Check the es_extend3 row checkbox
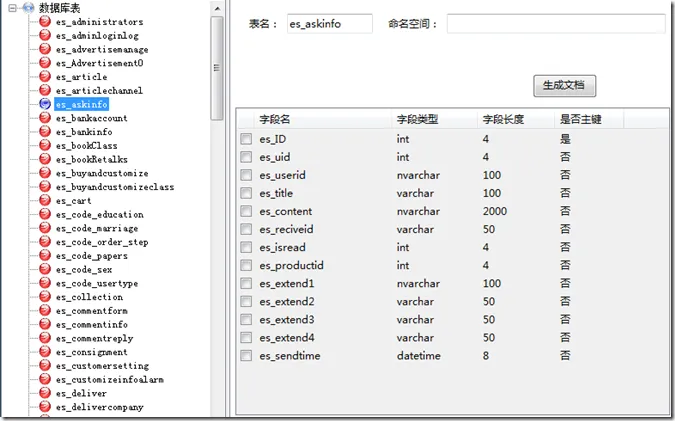Viewport: 675px width, 421px height. click(x=246, y=319)
